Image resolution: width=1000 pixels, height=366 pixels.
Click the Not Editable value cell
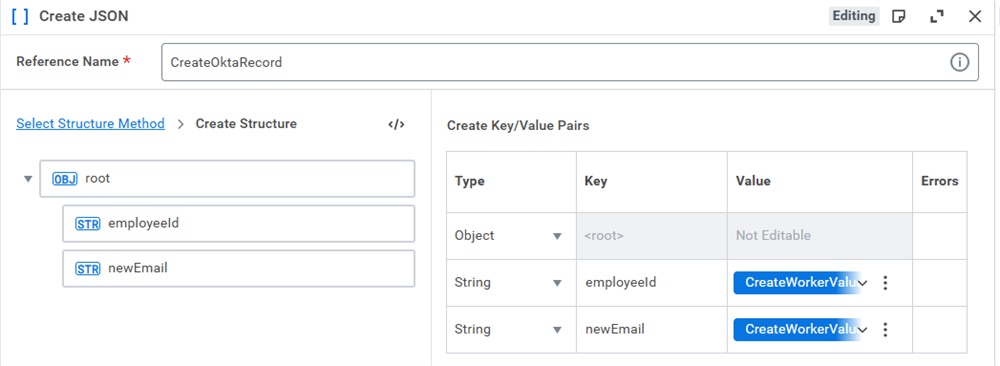tap(820, 236)
